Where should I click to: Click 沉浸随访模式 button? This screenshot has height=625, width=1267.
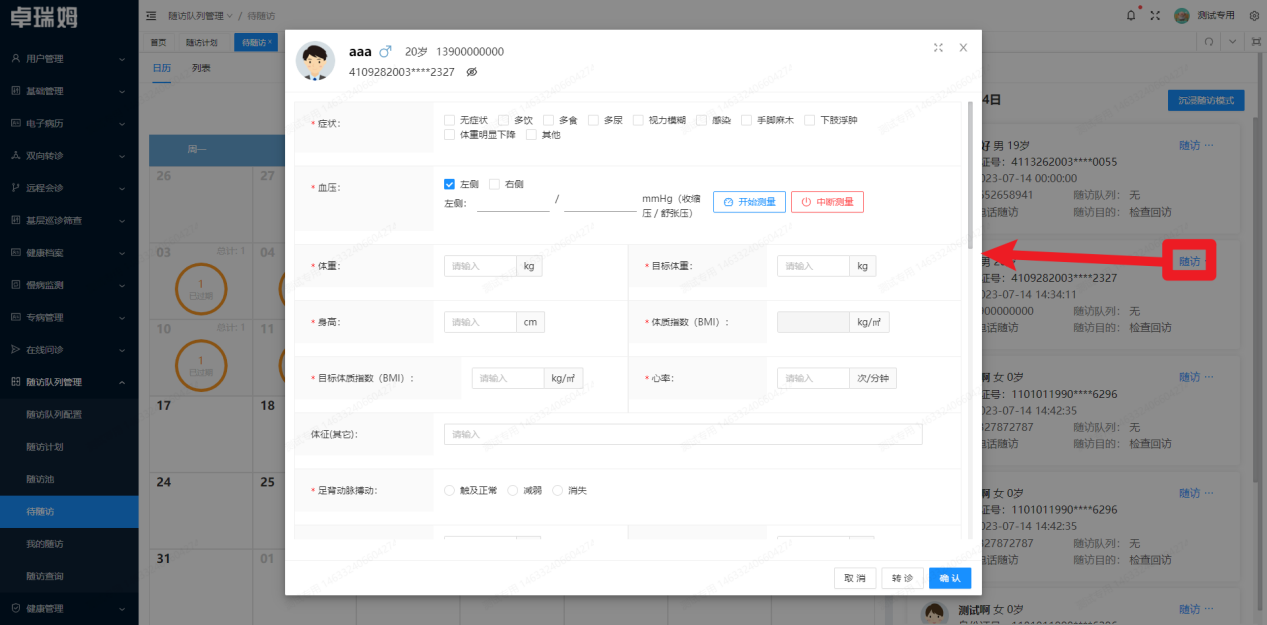(x=1206, y=100)
